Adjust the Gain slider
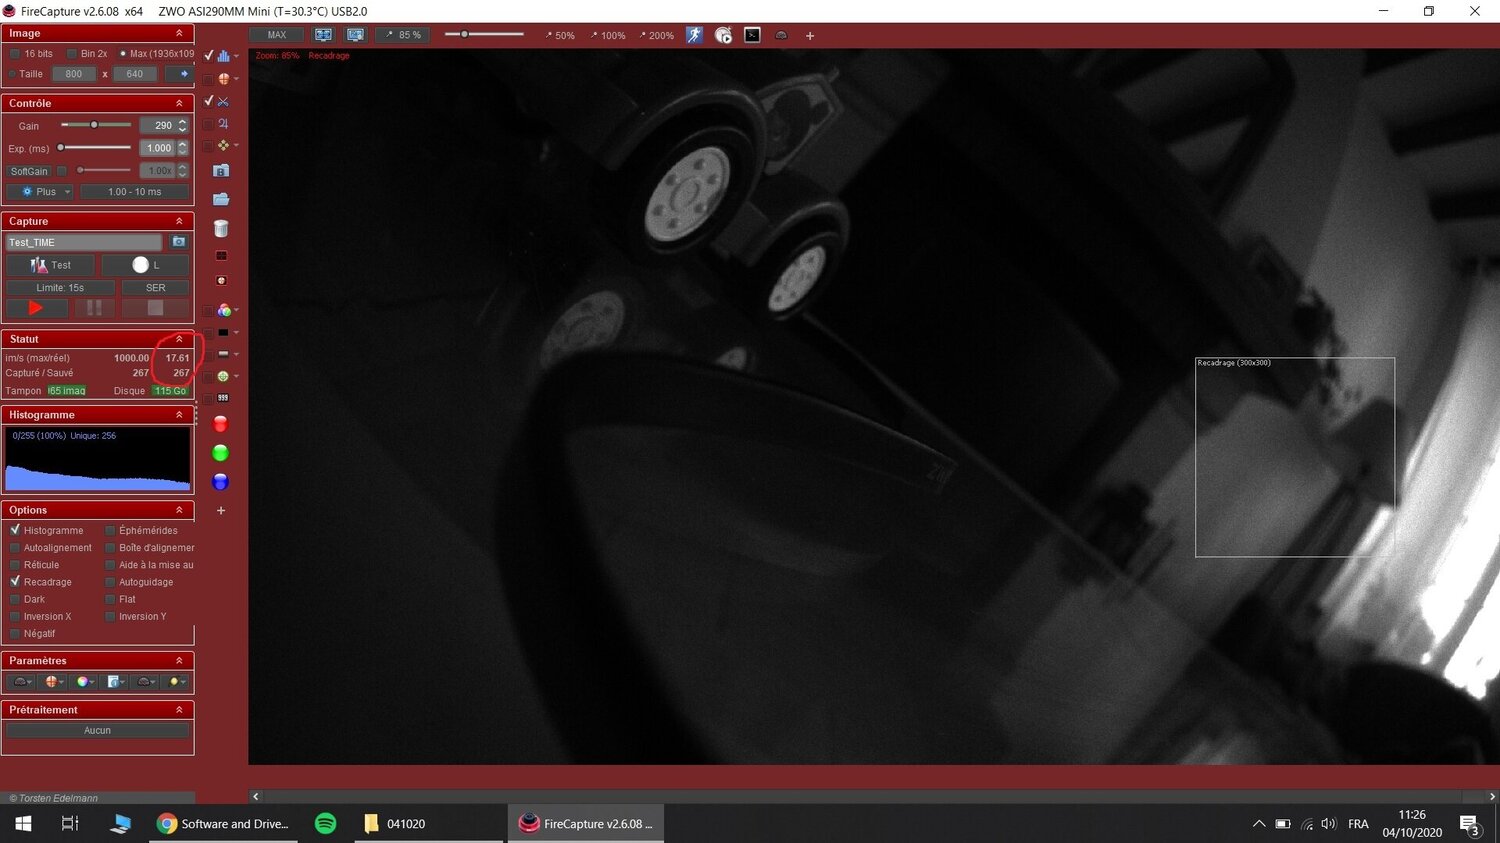1500x843 pixels. (x=96, y=125)
